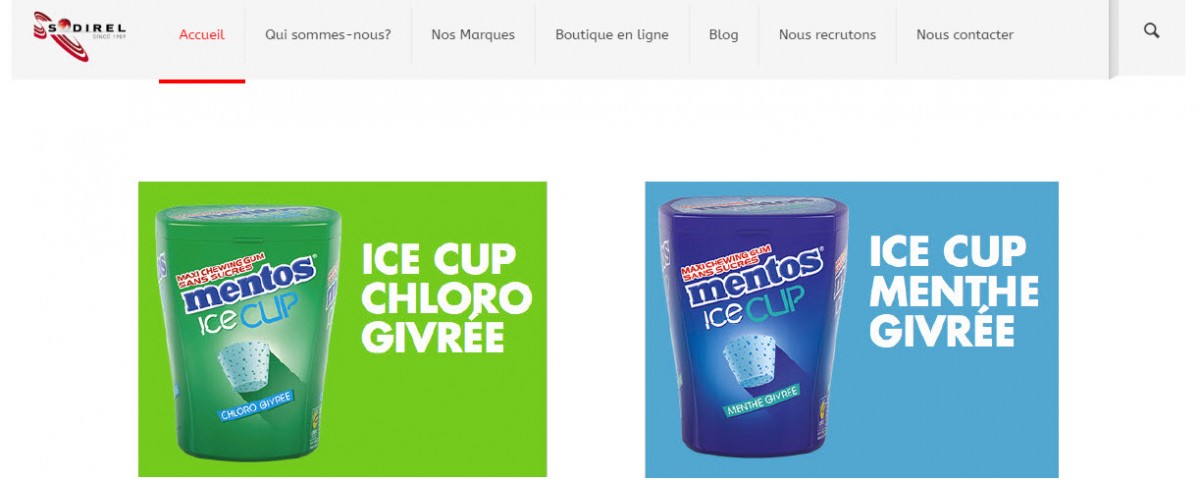Select Nos Marques in navigation

tap(473, 35)
